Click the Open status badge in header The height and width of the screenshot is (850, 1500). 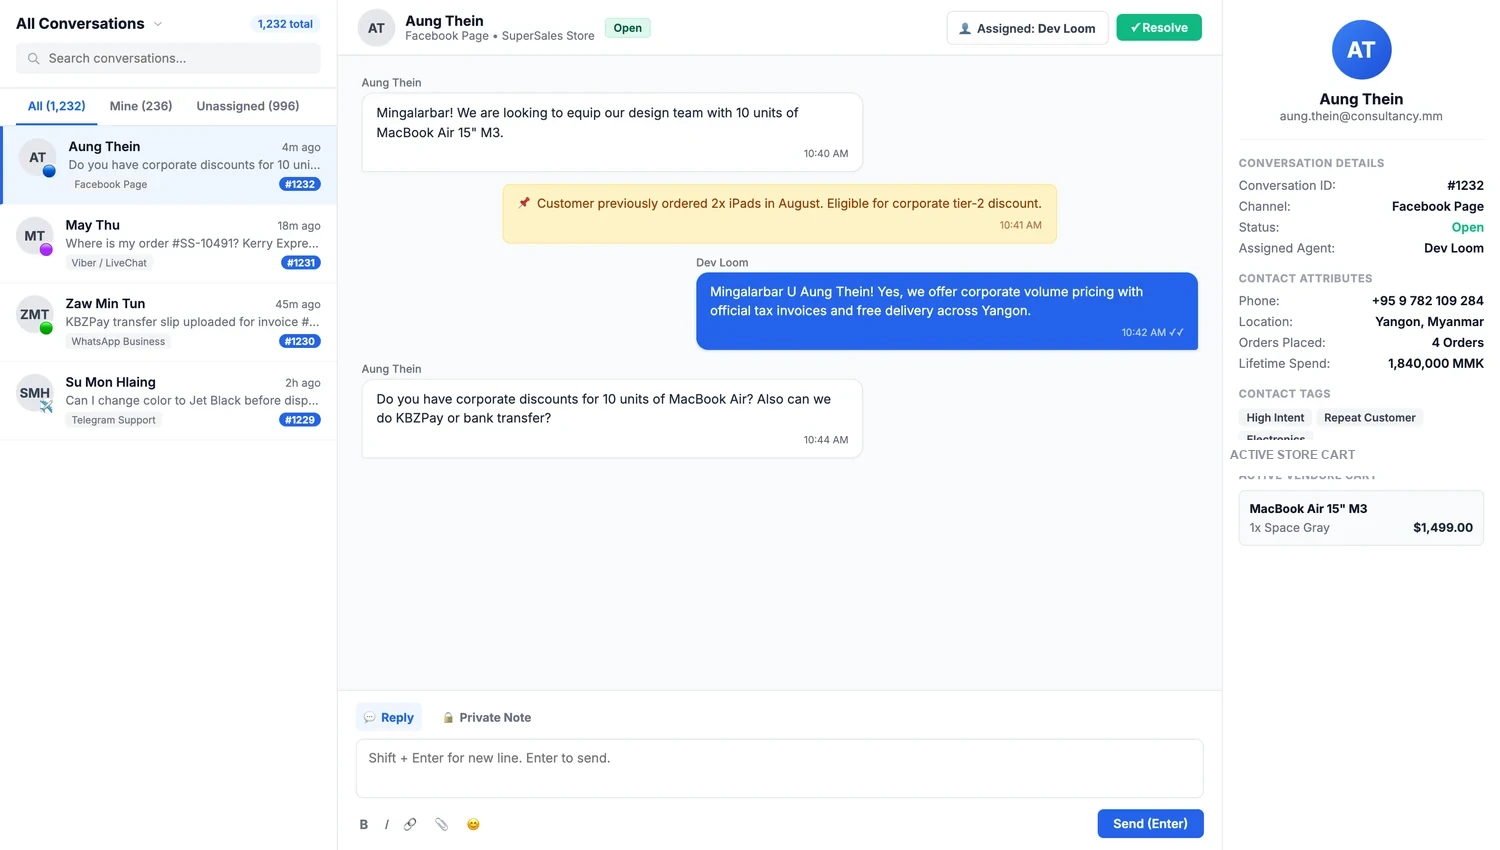[x=628, y=28]
